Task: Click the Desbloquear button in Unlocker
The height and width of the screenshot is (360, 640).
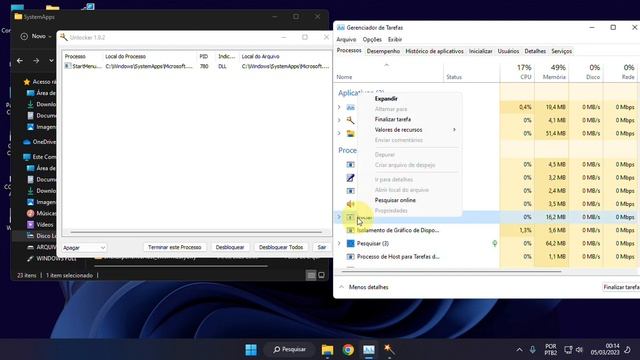Action: [x=230, y=247]
